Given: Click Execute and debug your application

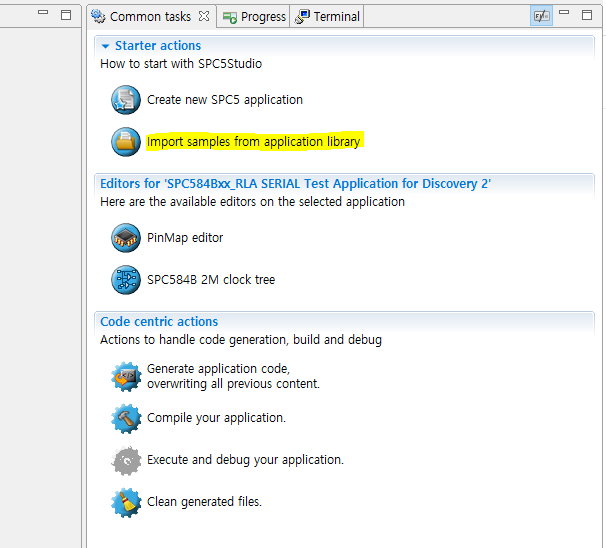Looking at the screenshot, I should (x=245, y=460).
